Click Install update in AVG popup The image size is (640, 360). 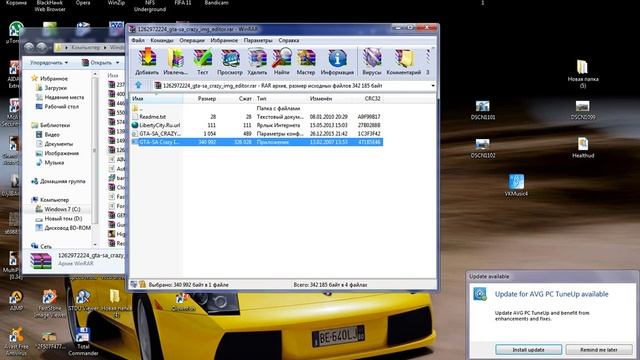(x=529, y=350)
